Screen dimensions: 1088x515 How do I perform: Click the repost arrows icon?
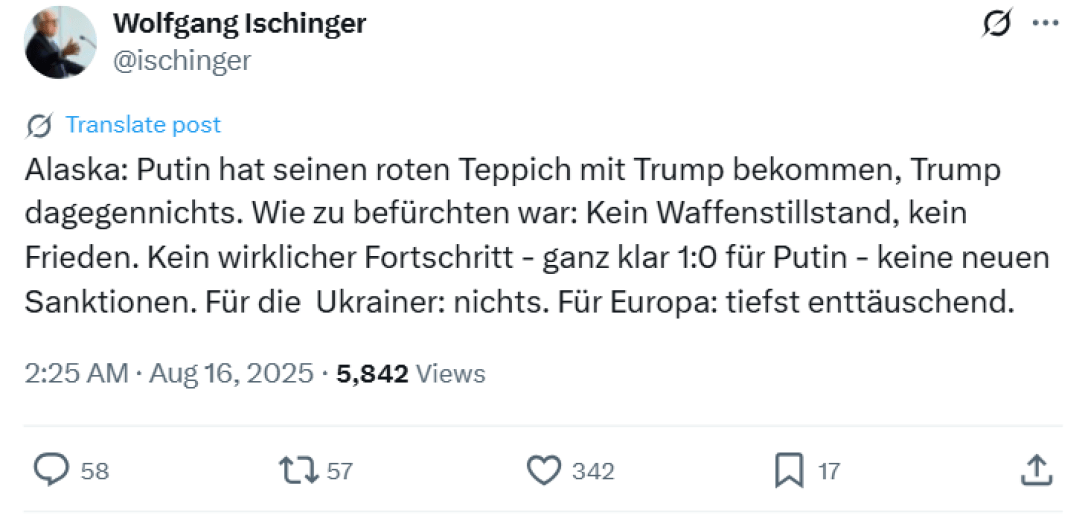[297, 469]
